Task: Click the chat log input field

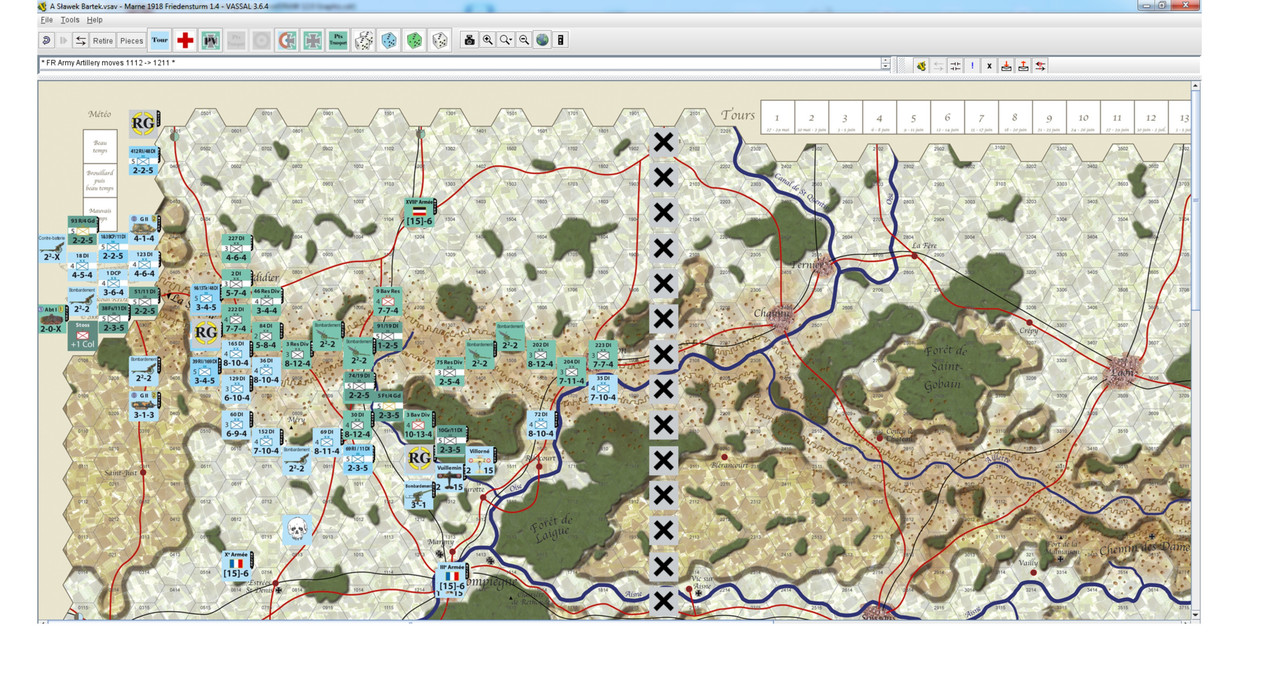Action: point(460,64)
